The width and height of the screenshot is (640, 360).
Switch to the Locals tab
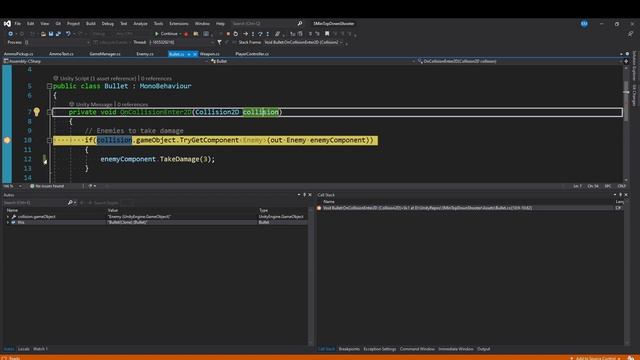coord(24,349)
